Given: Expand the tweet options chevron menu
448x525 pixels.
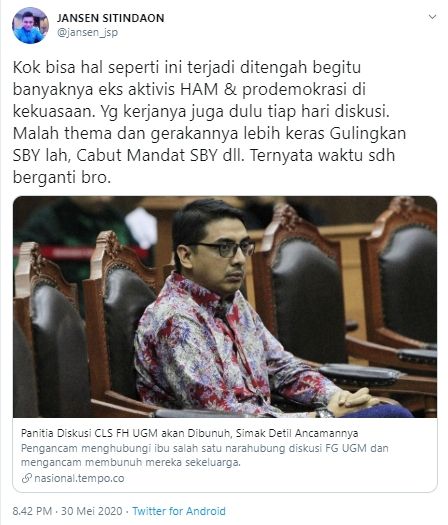Looking at the screenshot, I should point(432,17).
